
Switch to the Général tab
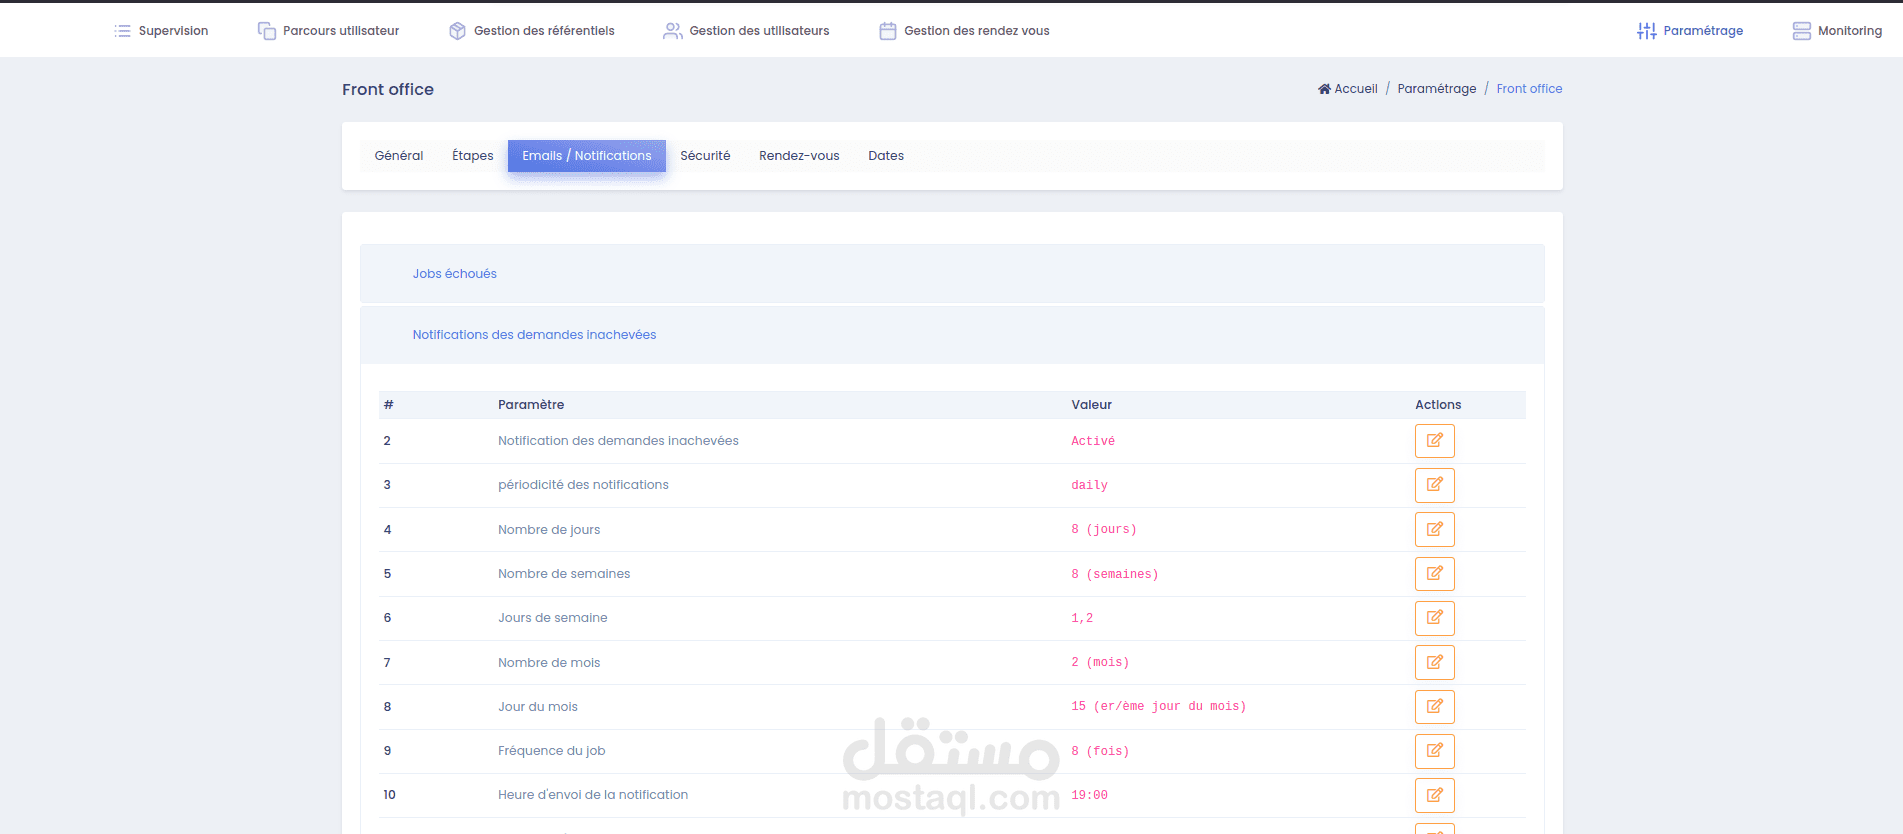point(399,156)
